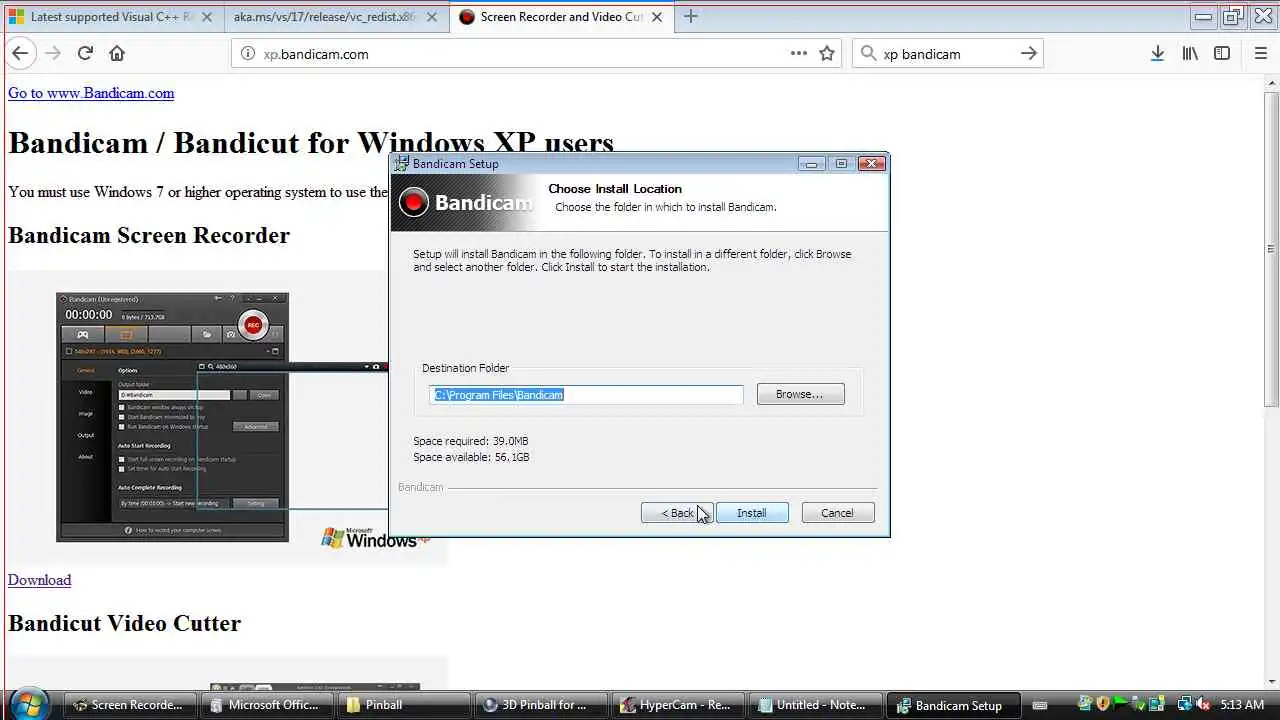Open a new Firefox tab
This screenshot has width=1280, height=720.
pyautogui.click(x=690, y=16)
